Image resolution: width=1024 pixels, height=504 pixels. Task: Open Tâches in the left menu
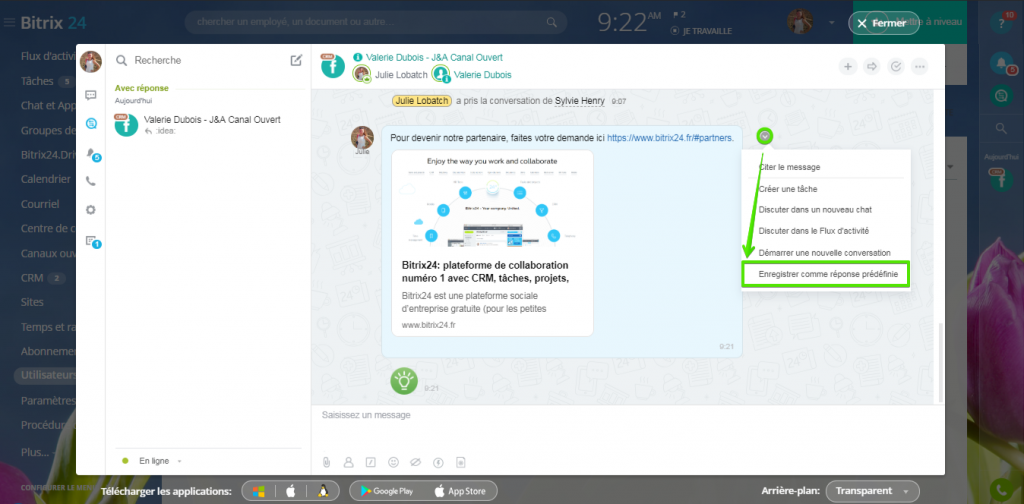(37, 81)
